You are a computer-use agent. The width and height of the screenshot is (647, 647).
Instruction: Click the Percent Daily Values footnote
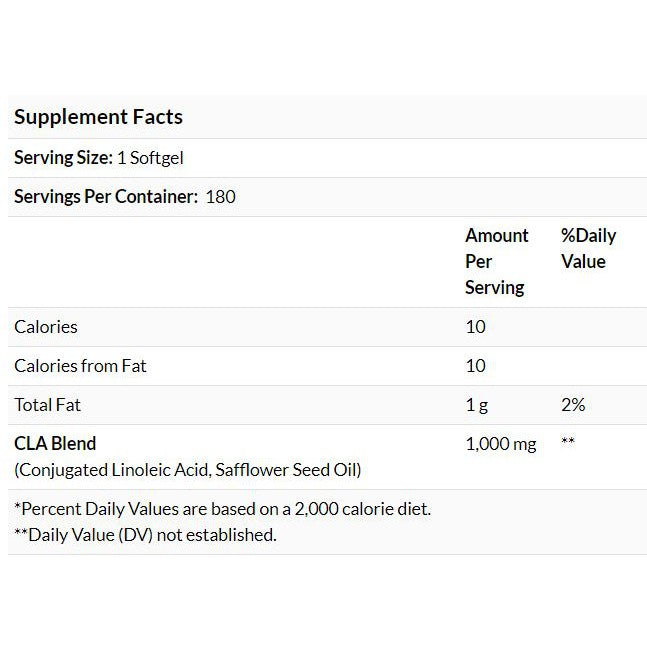pos(222,509)
